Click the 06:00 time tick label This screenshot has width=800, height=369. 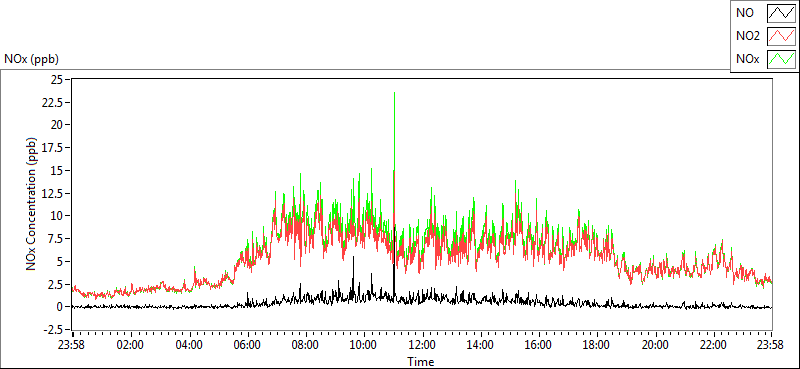point(247,344)
